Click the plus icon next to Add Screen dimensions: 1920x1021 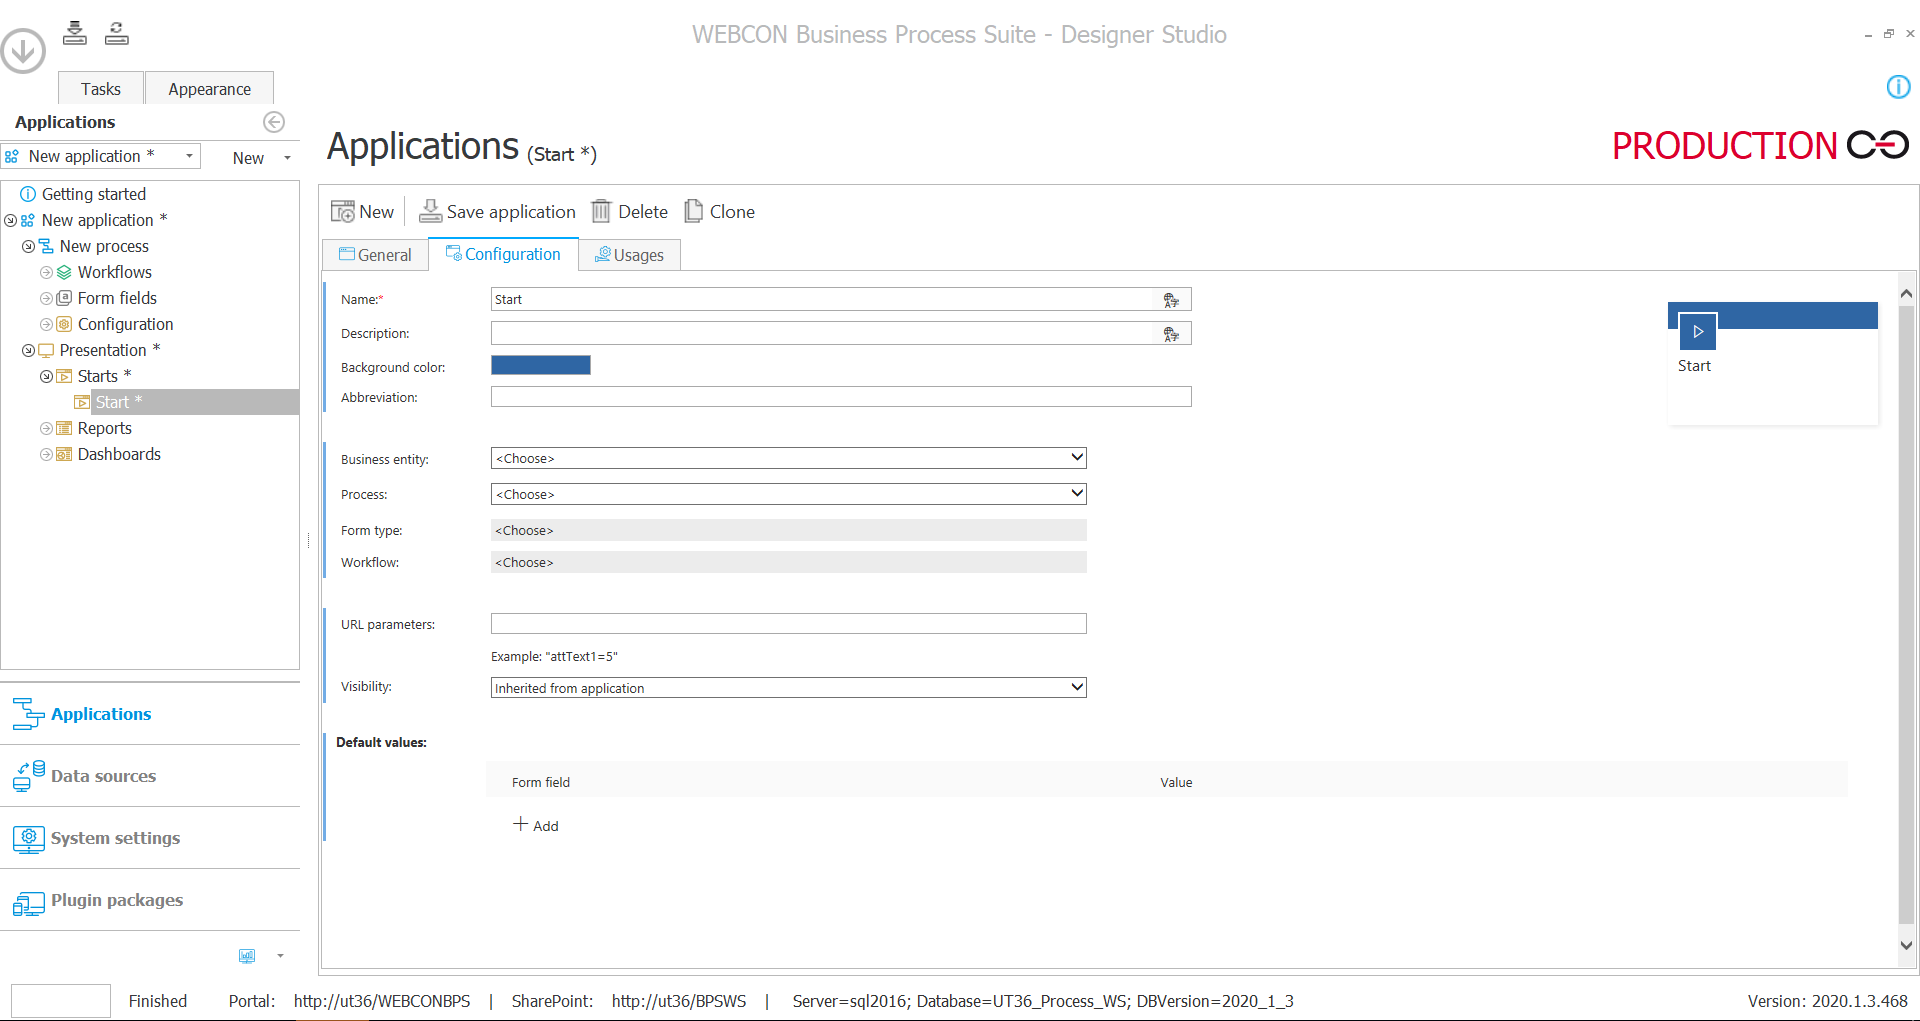520,824
